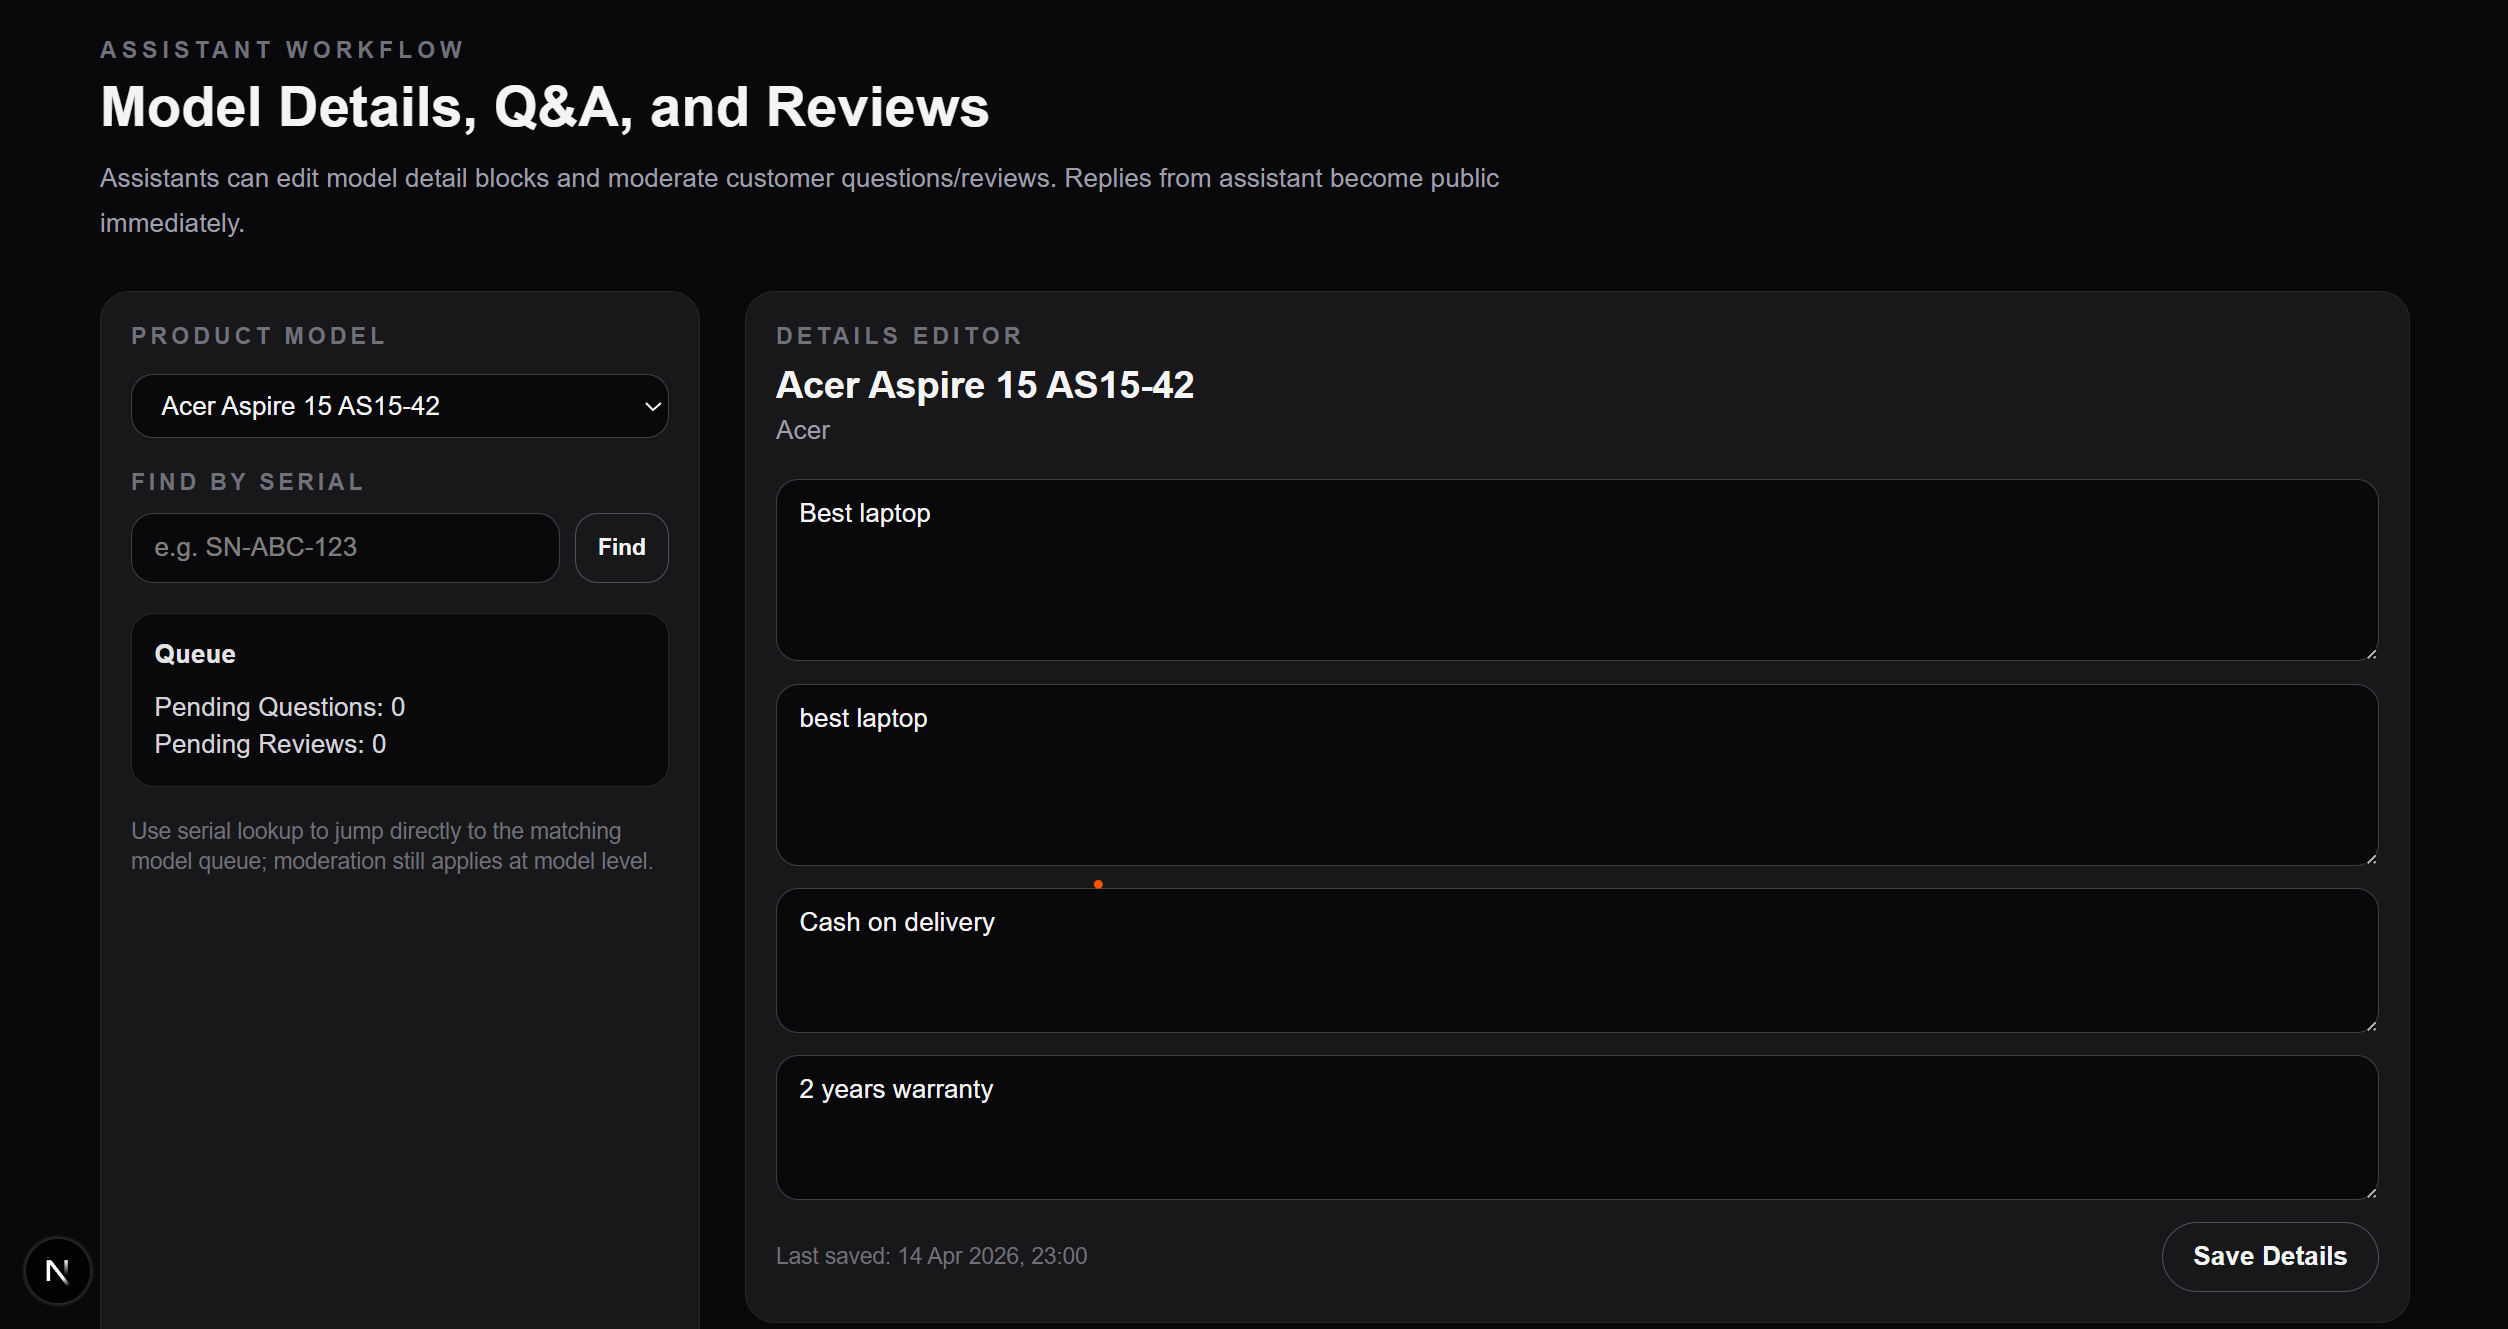Edit the lowercase 'best laptop' text area

tap(1576, 775)
